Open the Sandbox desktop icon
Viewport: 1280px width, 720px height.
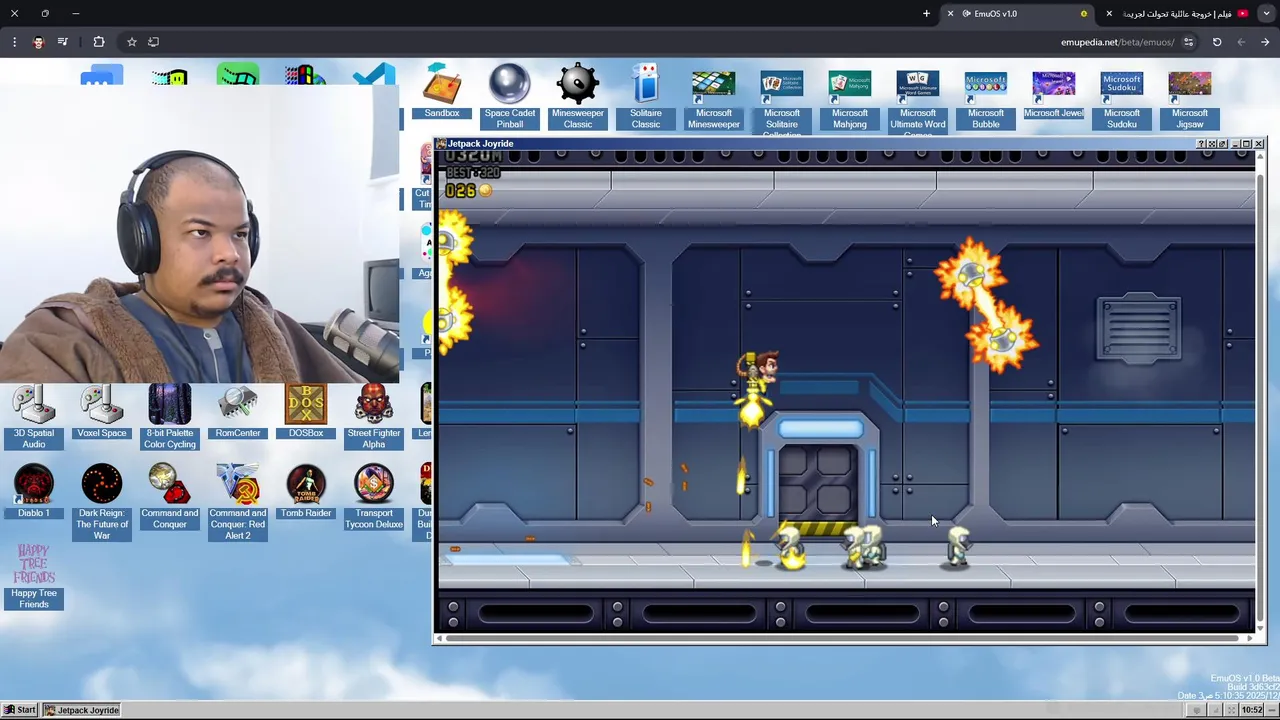[441, 92]
